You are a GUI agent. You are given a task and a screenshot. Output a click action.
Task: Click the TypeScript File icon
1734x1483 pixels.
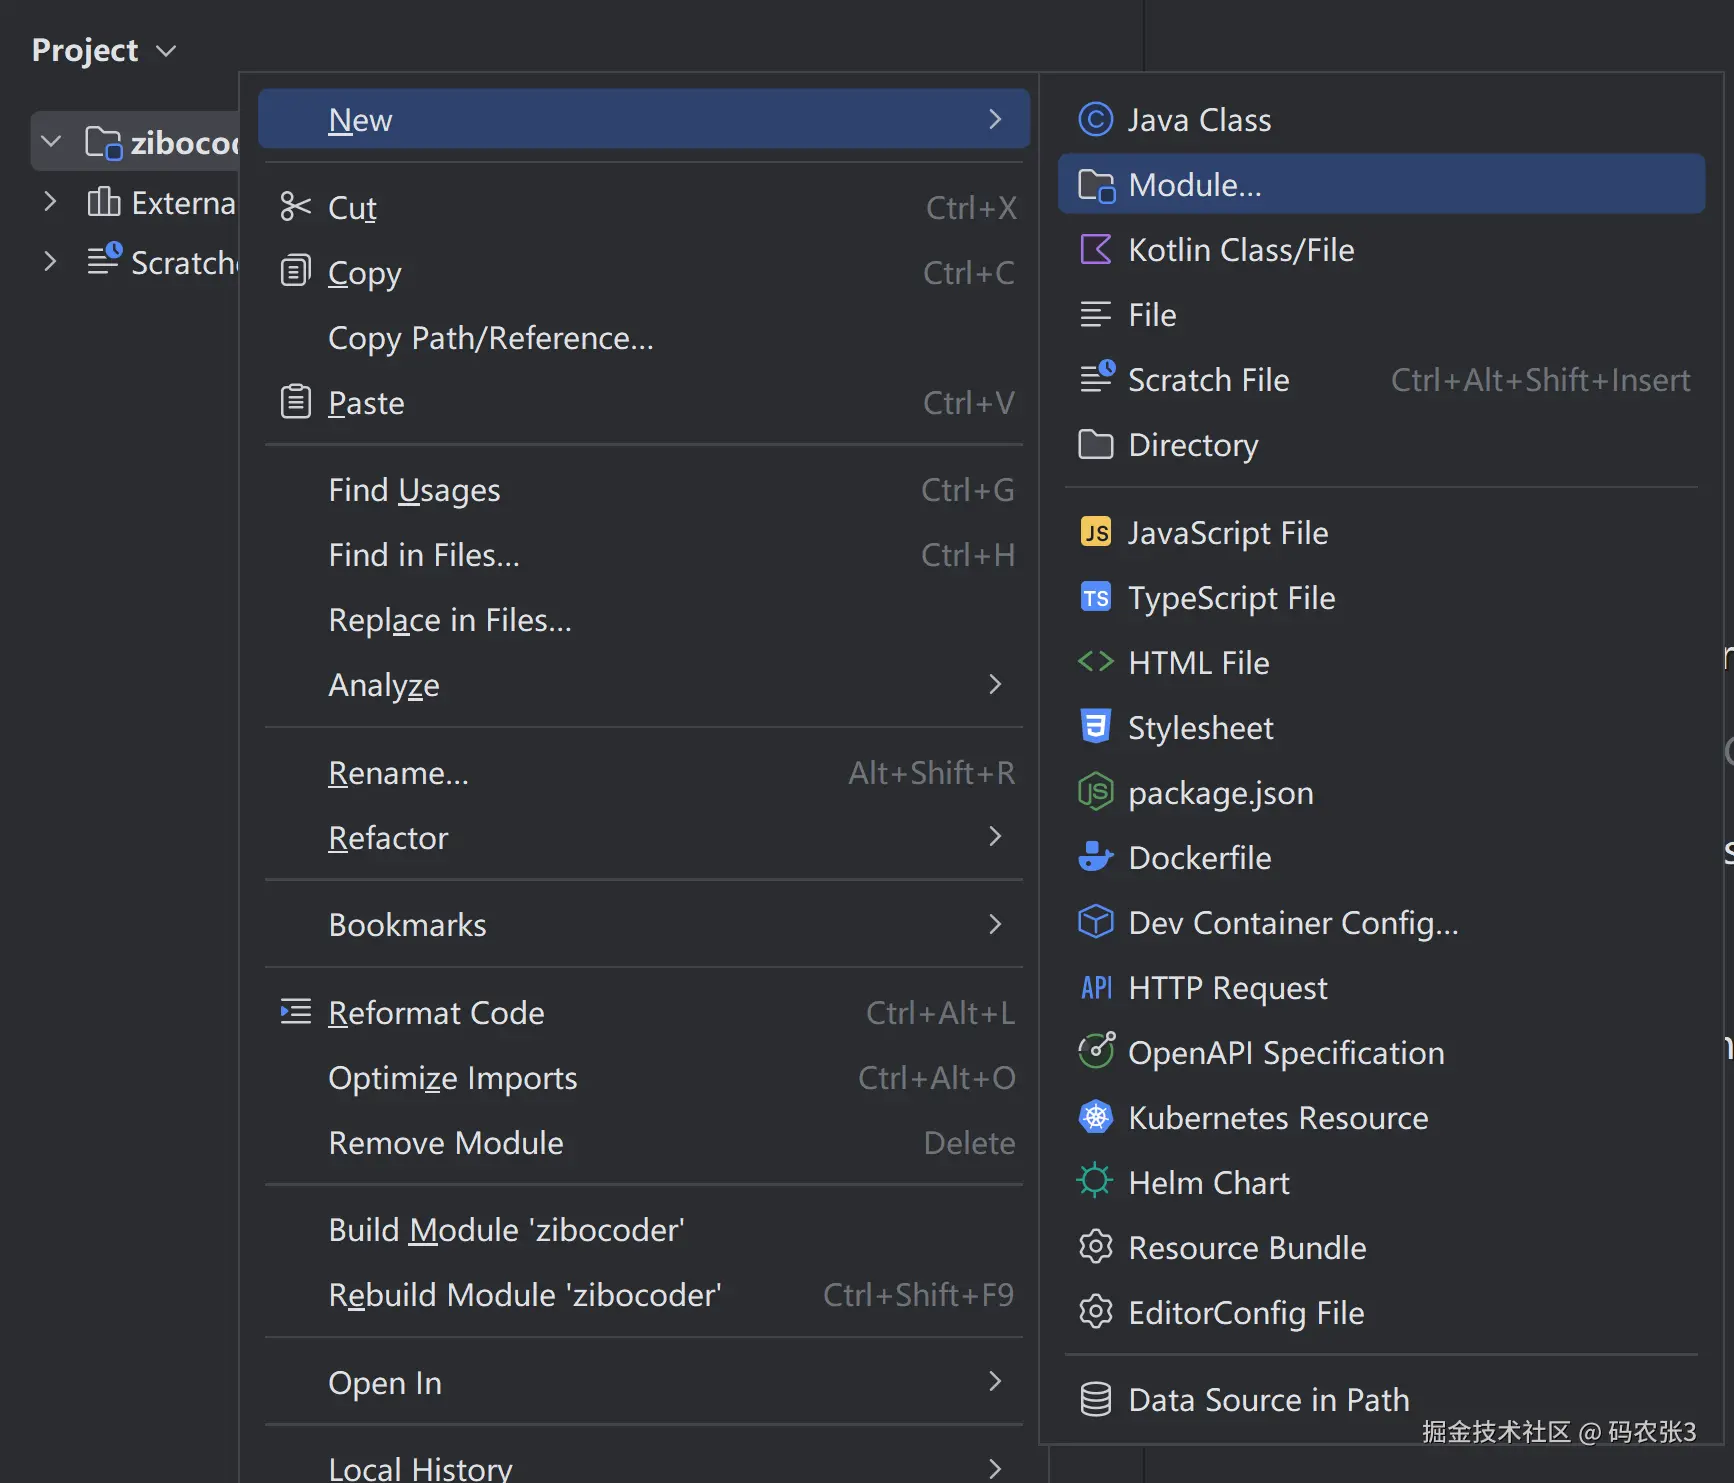click(x=1096, y=598)
